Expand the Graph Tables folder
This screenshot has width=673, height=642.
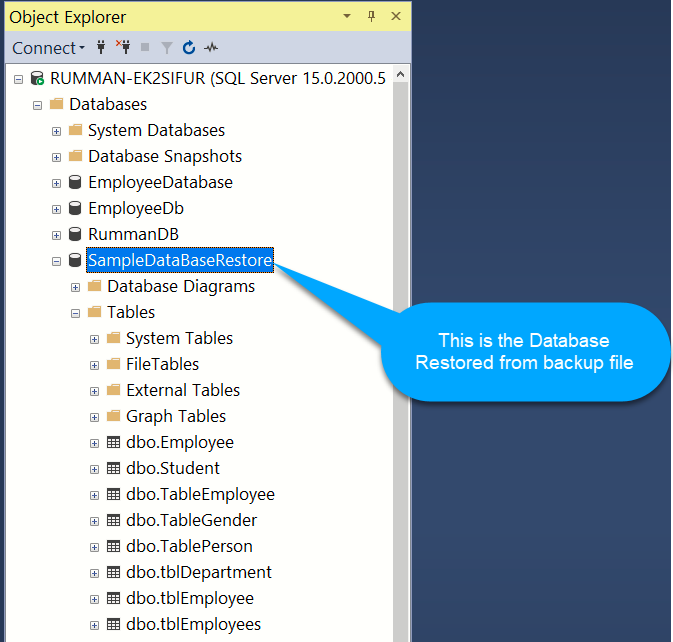[x=94, y=417]
